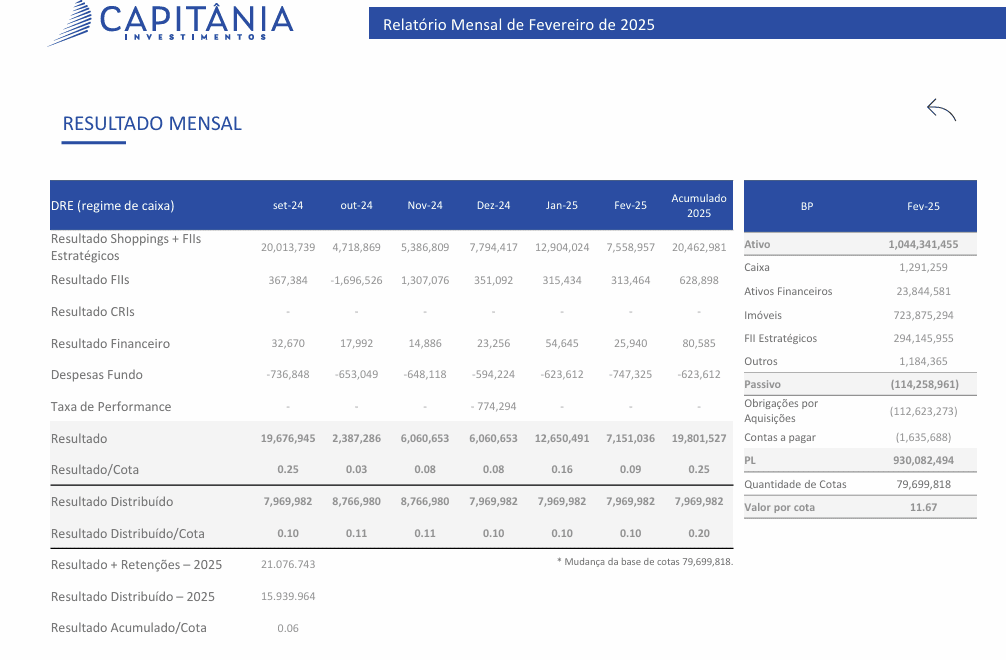Select the Despesas Fundo row label

click(x=97, y=375)
